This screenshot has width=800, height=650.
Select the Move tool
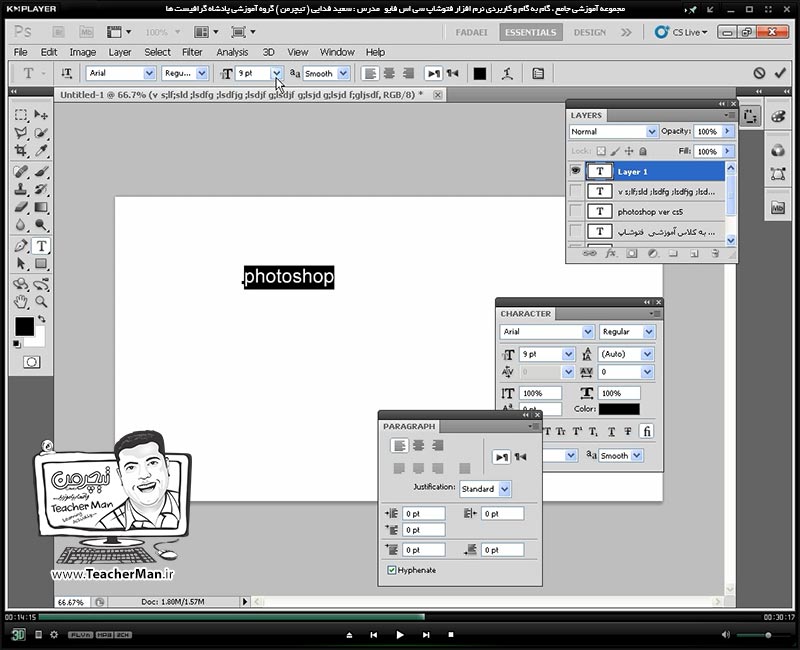click(41, 115)
